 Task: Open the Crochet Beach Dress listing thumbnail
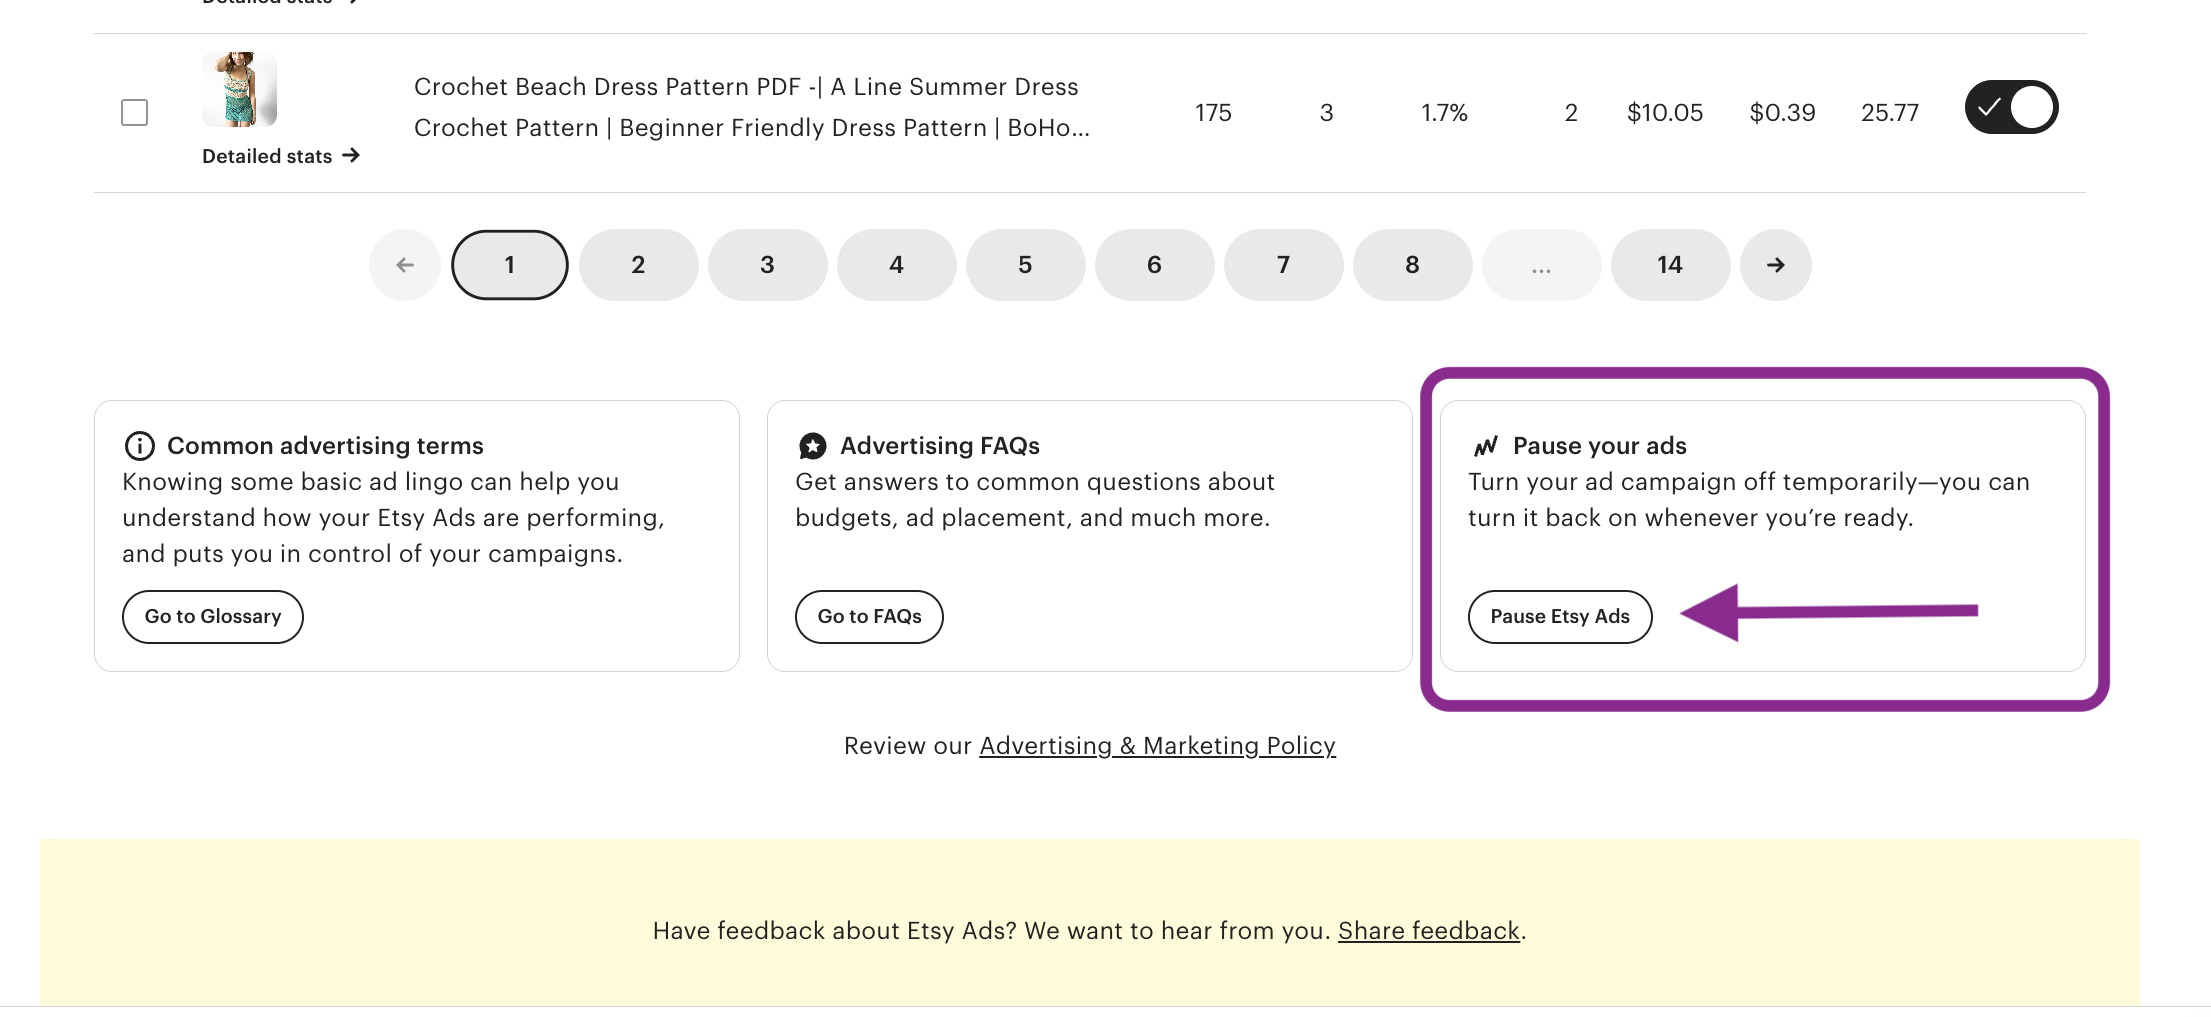239,90
